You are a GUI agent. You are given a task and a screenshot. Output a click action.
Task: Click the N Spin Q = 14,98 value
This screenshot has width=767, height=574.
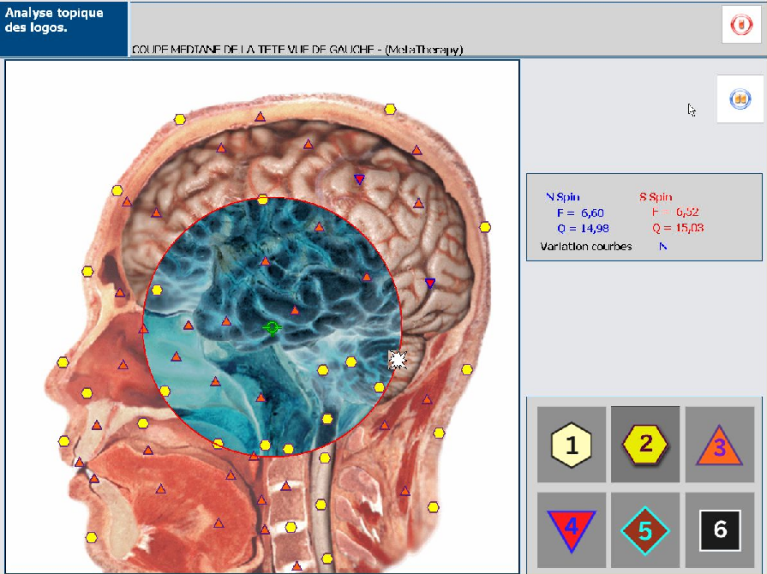coord(568,228)
